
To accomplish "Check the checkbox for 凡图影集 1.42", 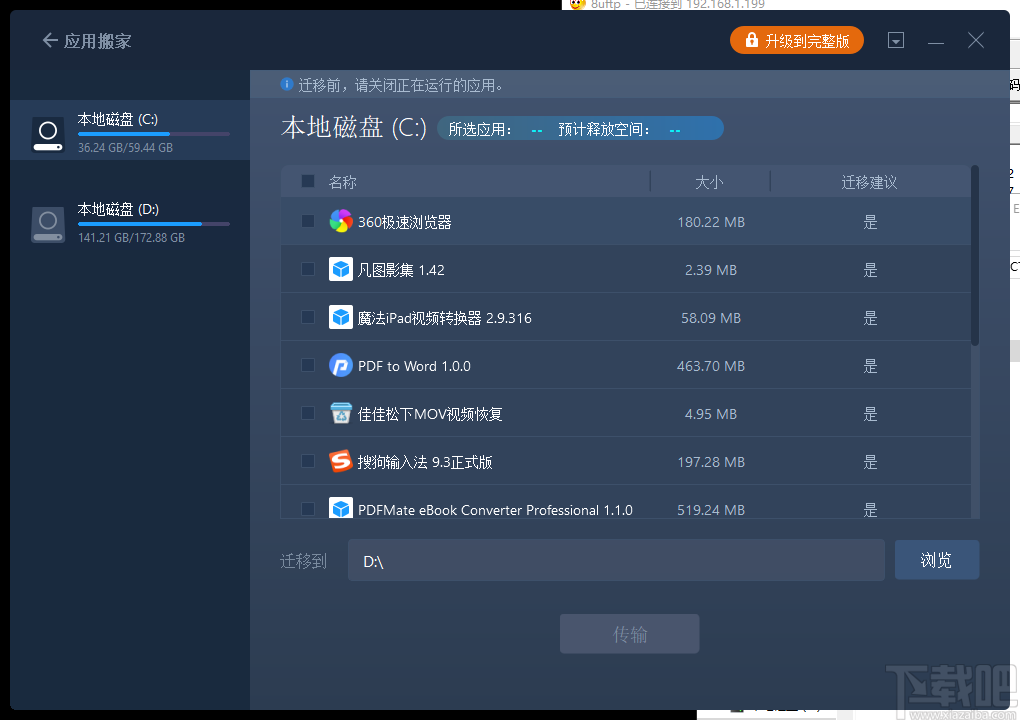I will [307, 269].
